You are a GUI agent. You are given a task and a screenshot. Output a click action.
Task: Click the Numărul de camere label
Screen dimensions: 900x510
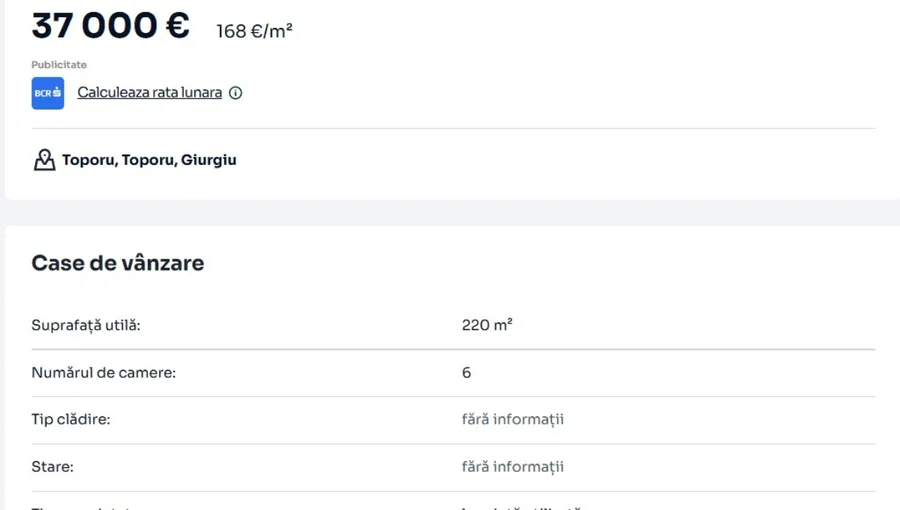coord(103,372)
